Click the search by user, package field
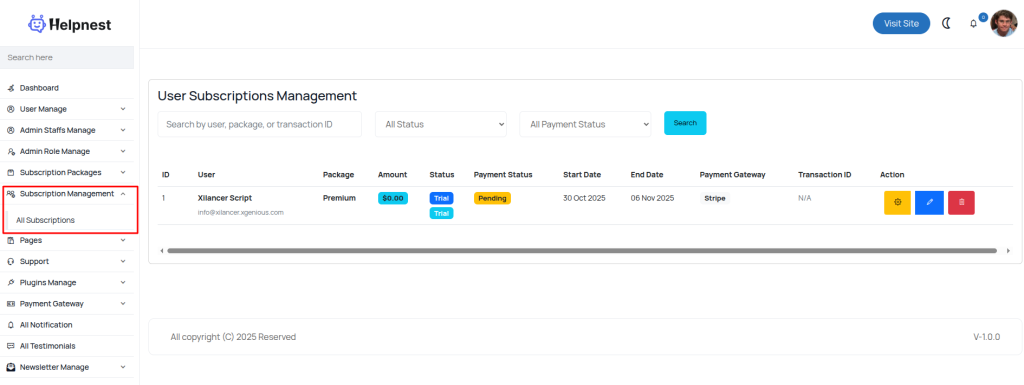 [x=259, y=124]
